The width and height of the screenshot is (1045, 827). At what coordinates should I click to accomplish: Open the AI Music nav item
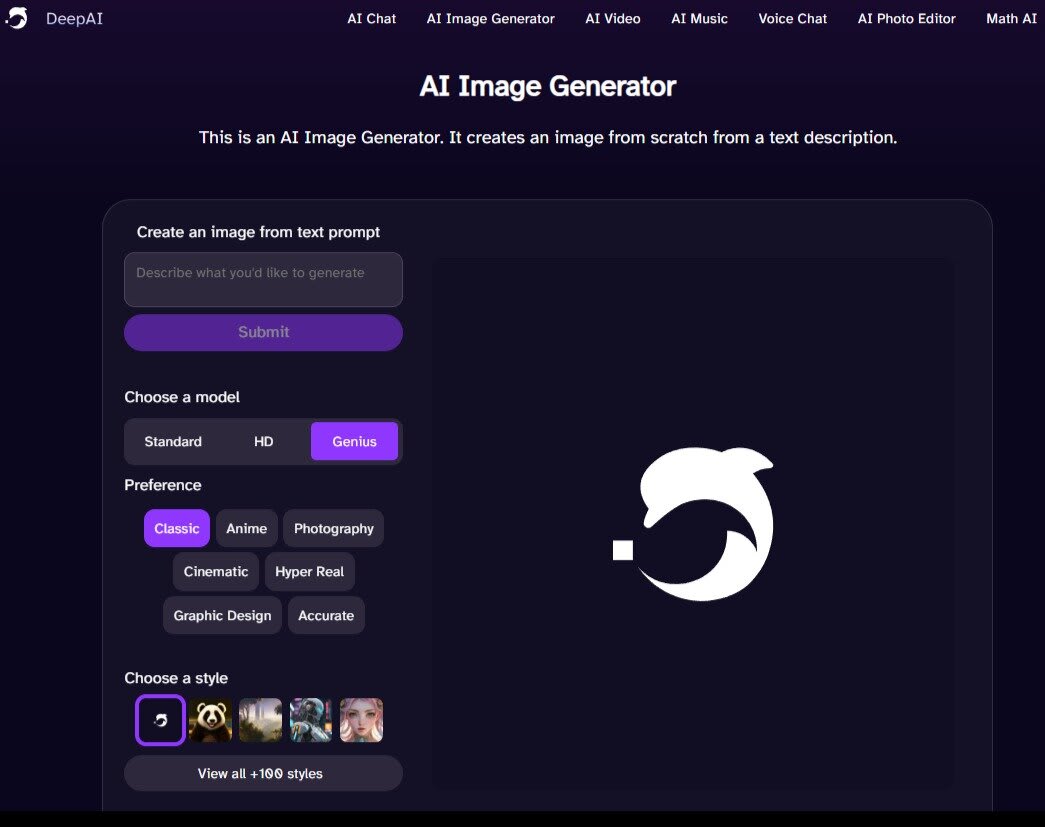(699, 19)
